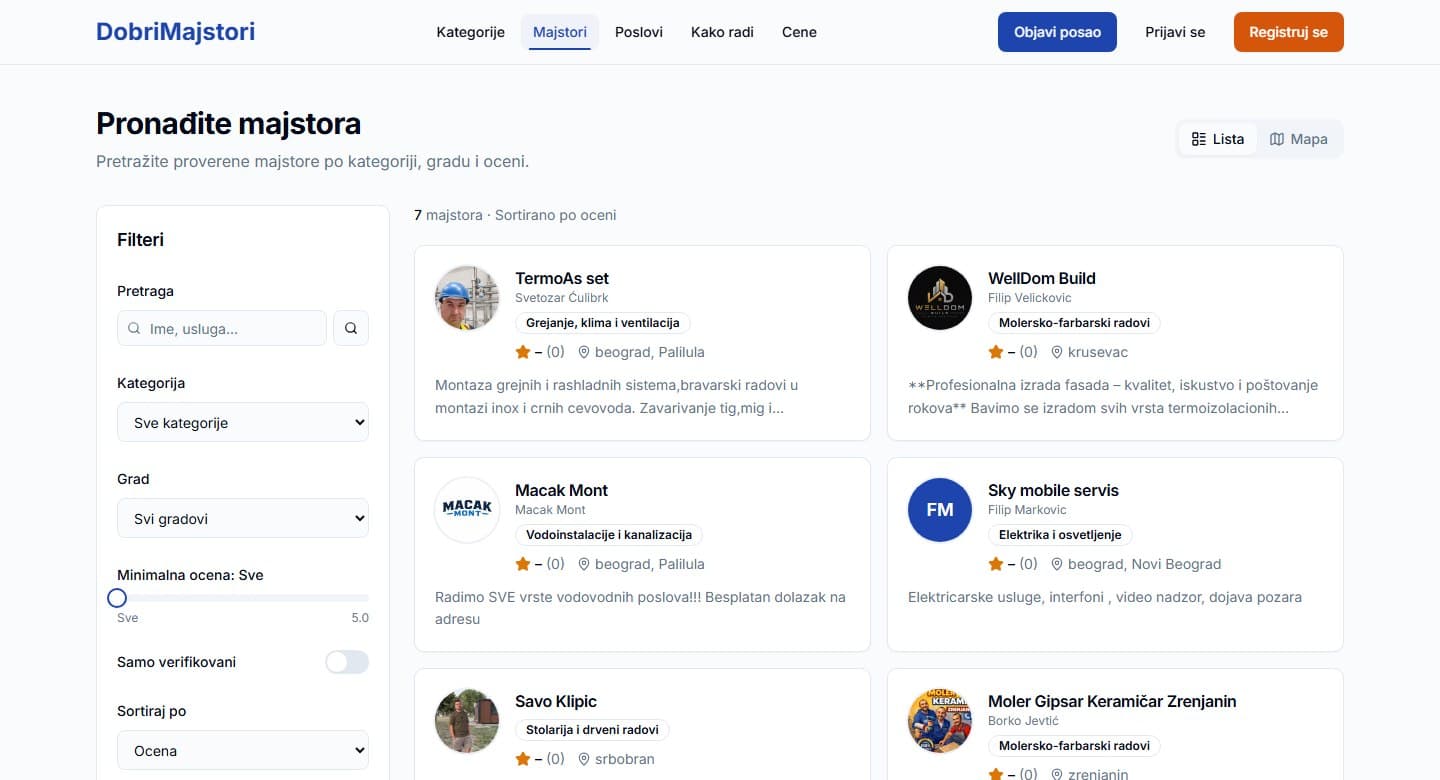Open Savo Klipic profile photo

(x=467, y=721)
